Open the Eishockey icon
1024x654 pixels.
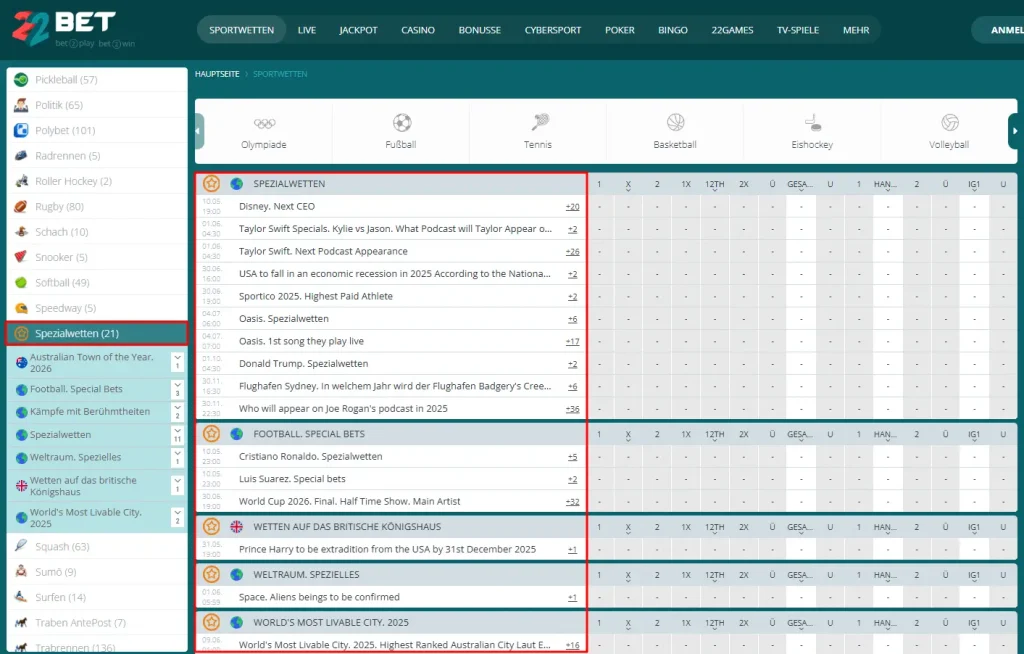click(x=812, y=122)
